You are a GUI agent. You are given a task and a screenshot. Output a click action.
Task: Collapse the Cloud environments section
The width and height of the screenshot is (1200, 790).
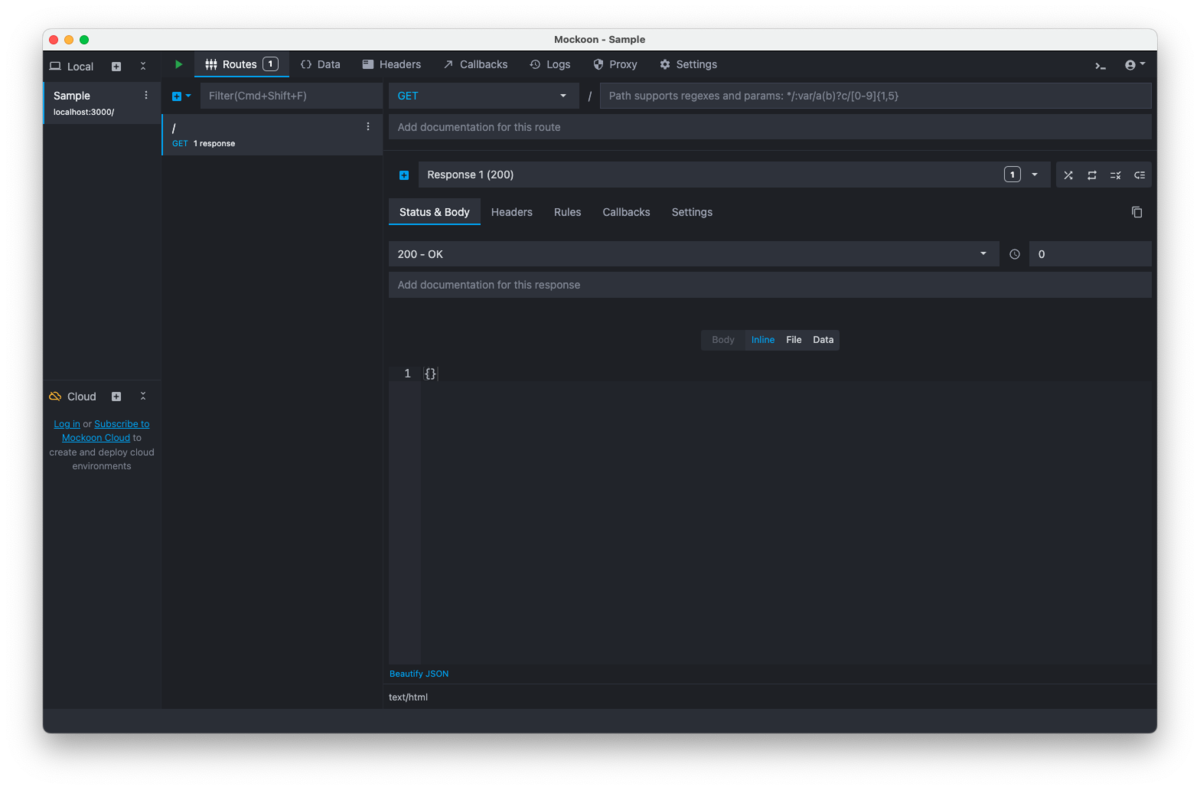(143, 396)
